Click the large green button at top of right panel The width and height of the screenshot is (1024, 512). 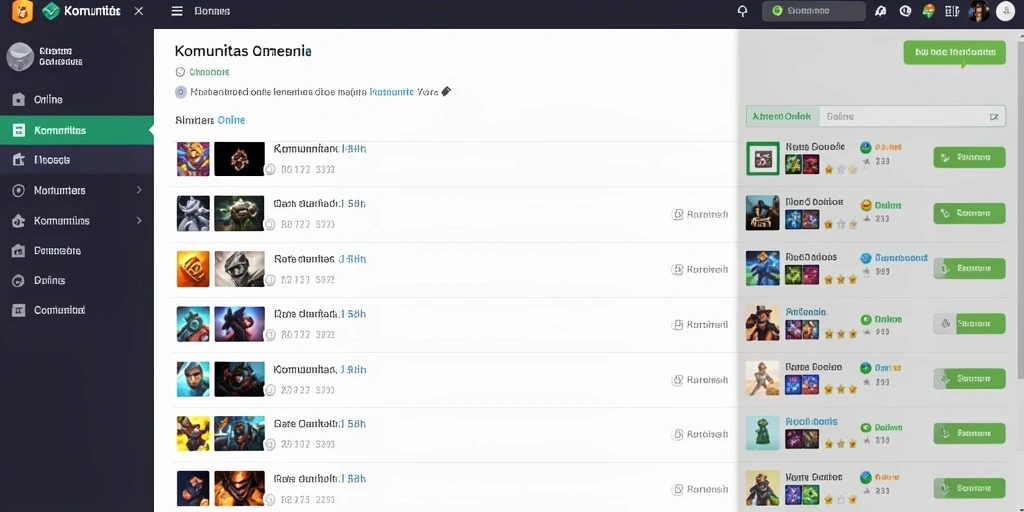(954, 53)
